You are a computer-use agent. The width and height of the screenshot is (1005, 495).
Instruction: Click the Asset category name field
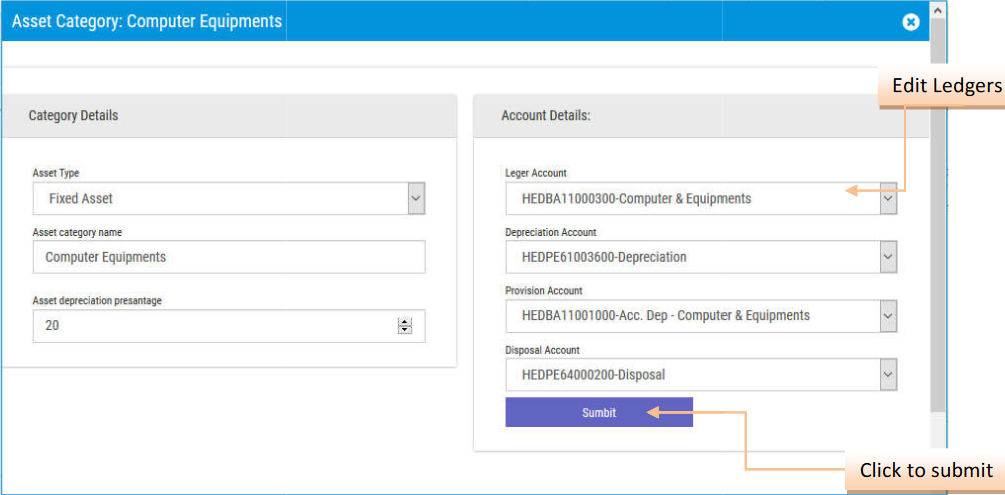click(x=229, y=257)
